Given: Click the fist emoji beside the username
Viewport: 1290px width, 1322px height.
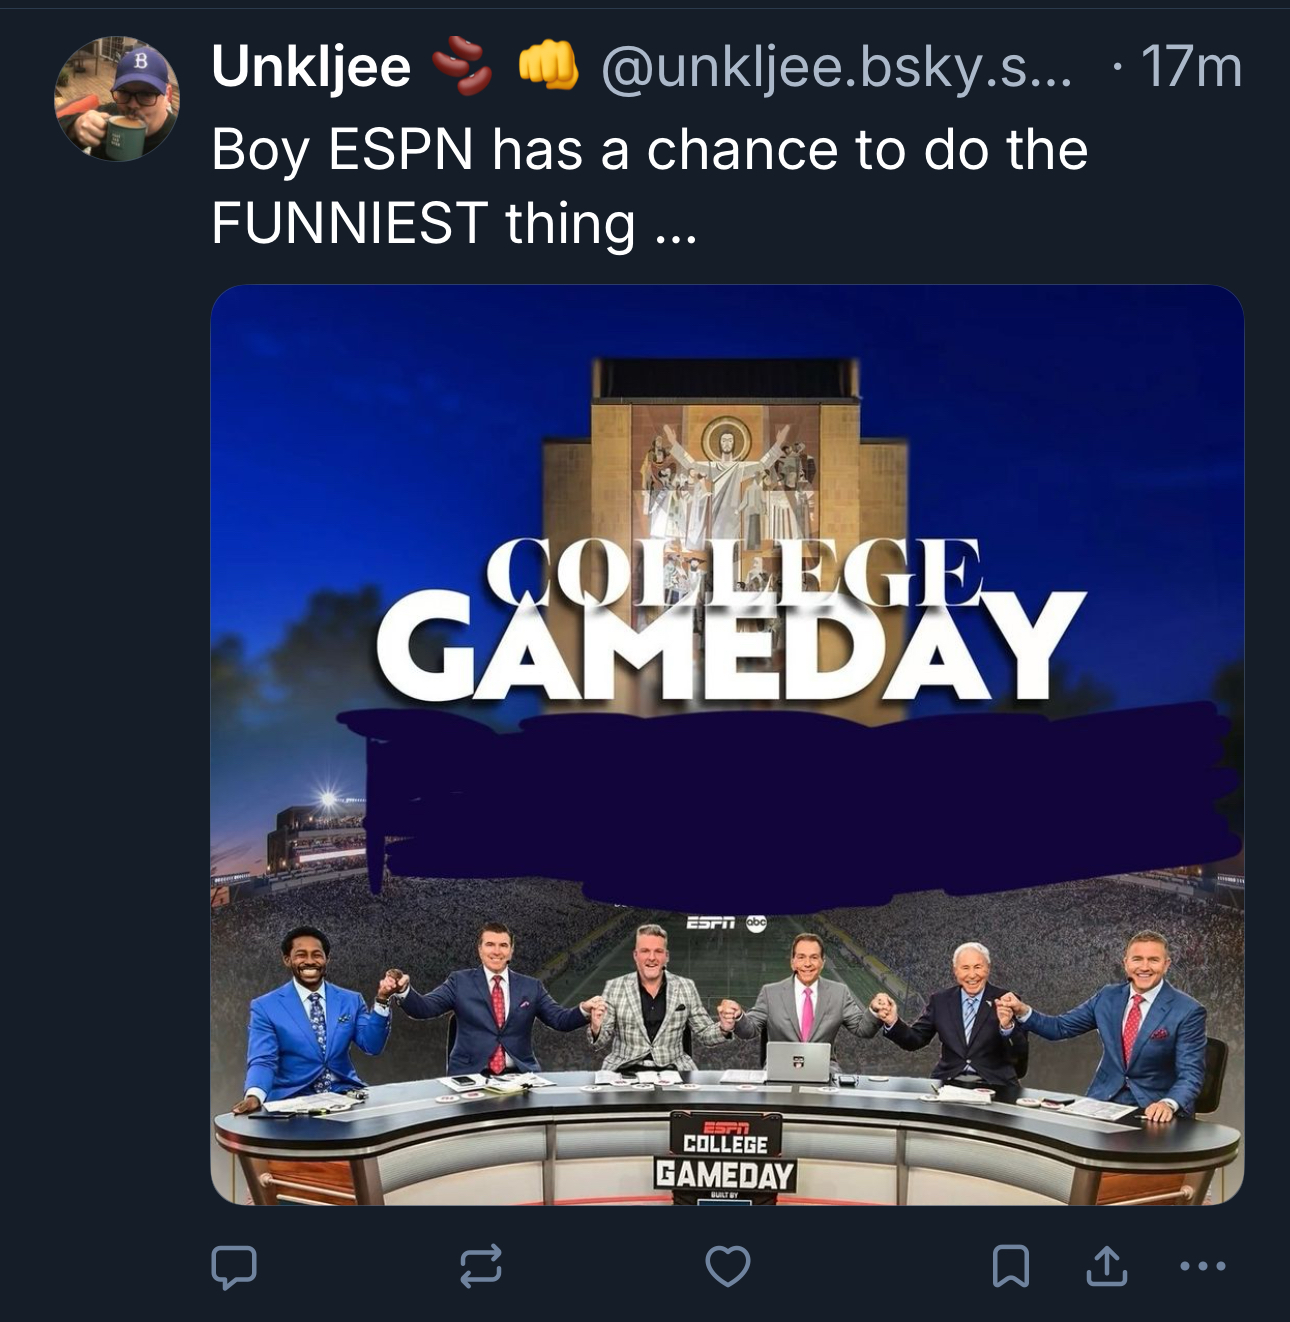Looking at the screenshot, I should tap(547, 66).
